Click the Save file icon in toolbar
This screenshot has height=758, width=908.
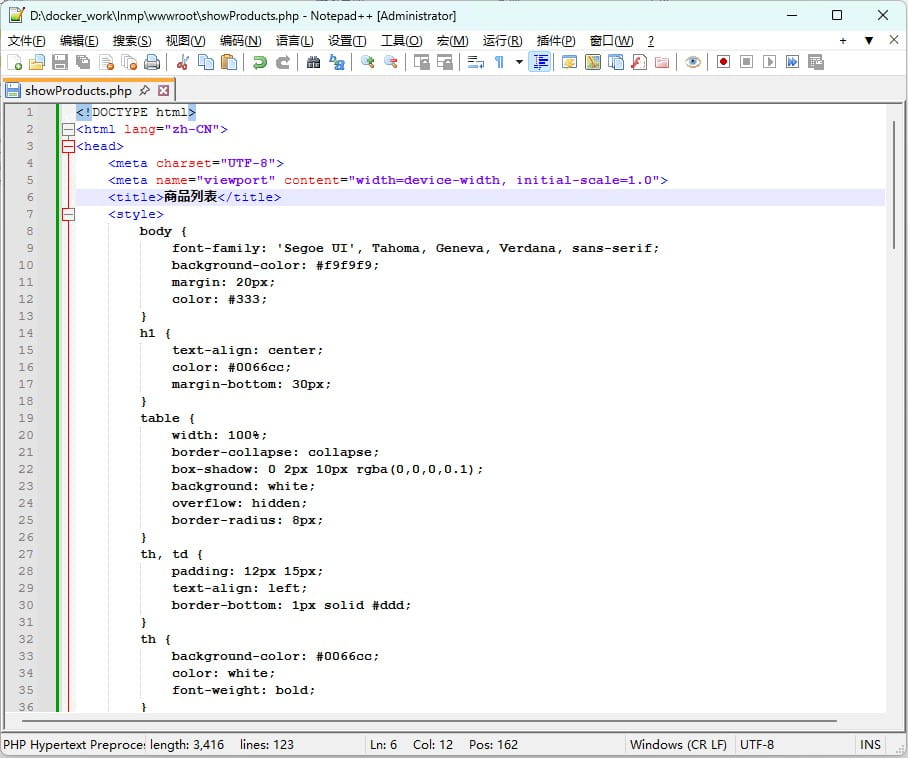[x=59, y=62]
